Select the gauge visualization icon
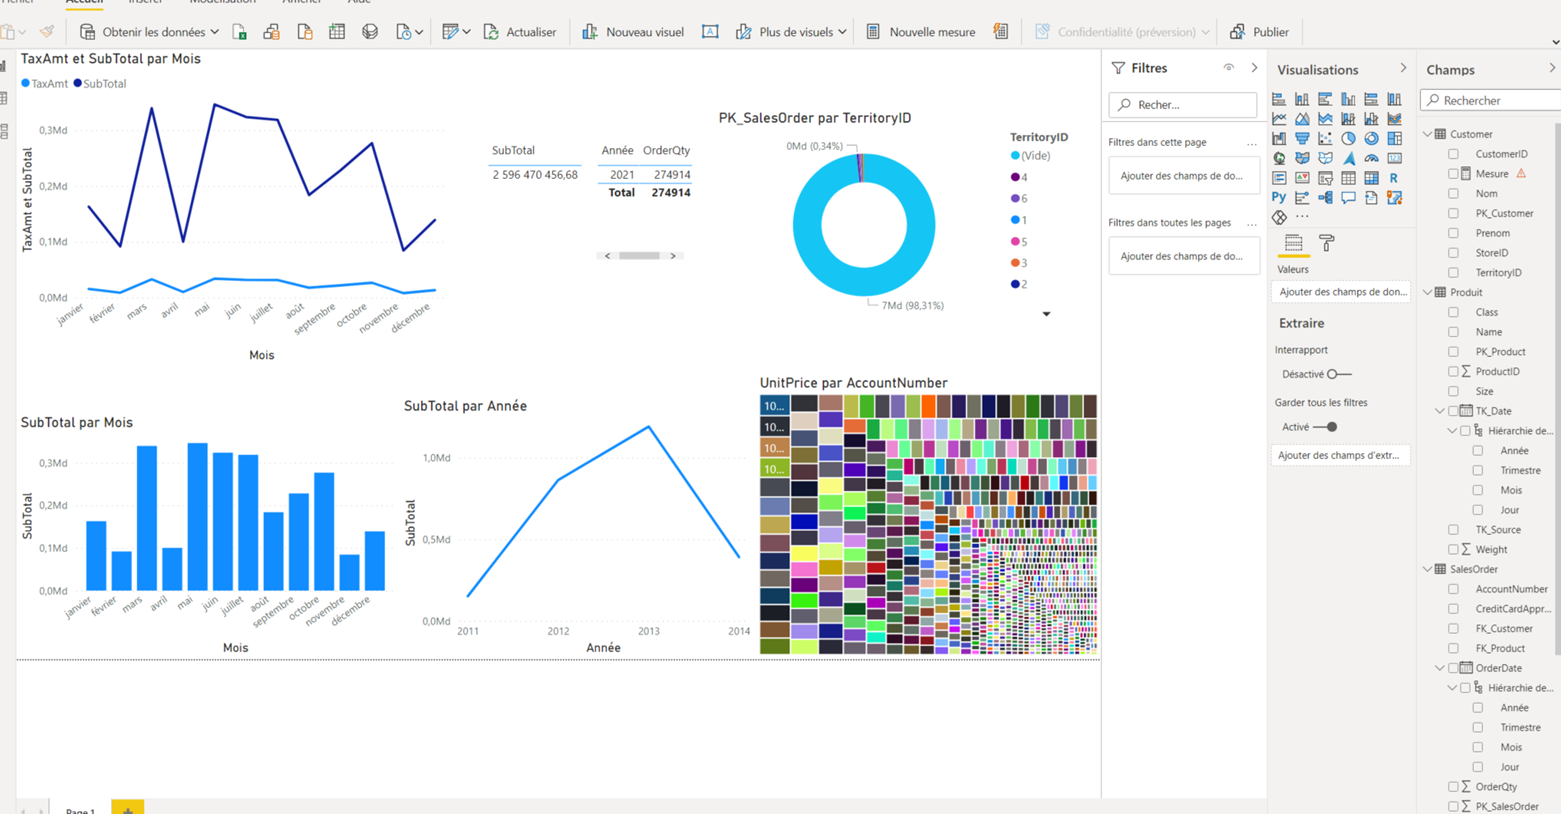 click(x=1371, y=158)
